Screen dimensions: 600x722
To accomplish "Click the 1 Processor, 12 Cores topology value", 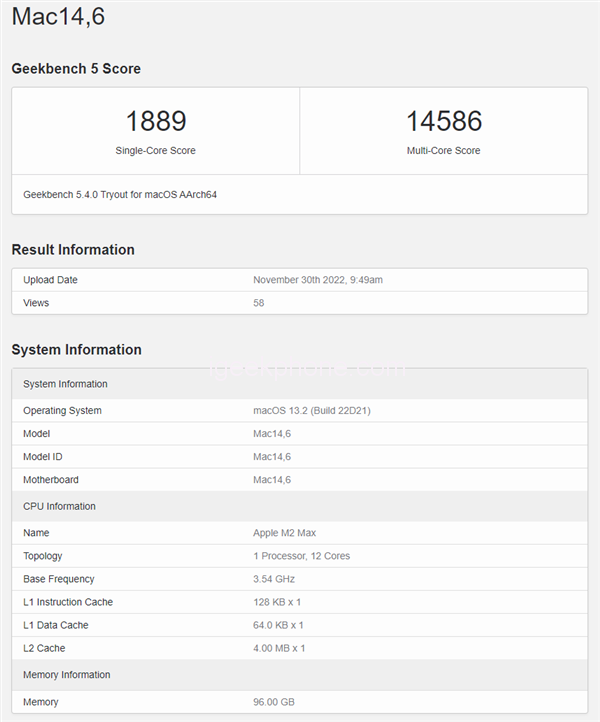I will coord(301,556).
